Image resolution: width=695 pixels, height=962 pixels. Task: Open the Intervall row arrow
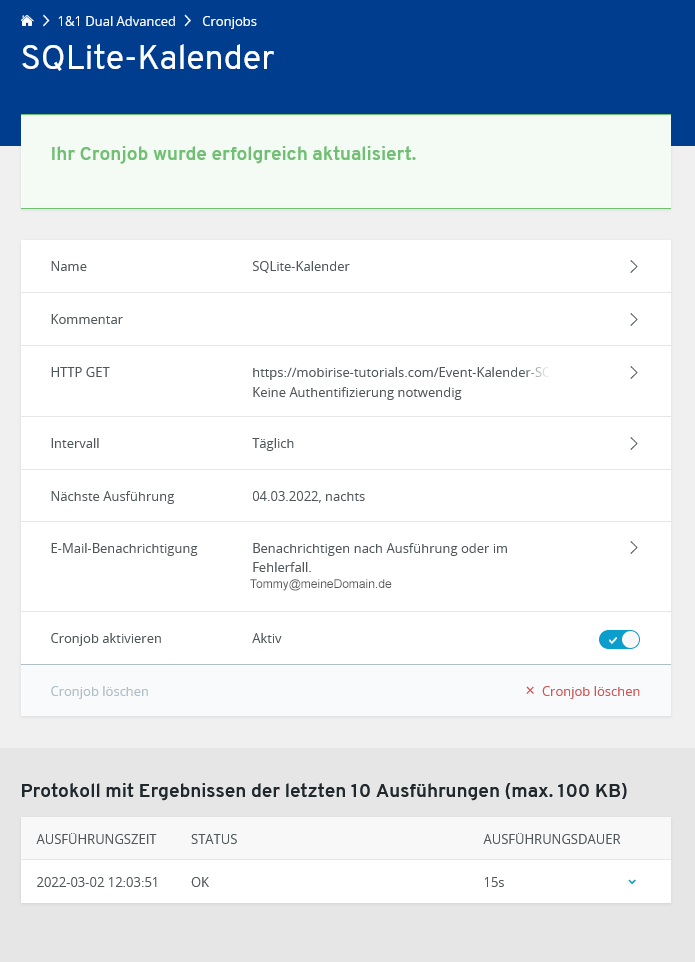pyautogui.click(x=633, y=443)
